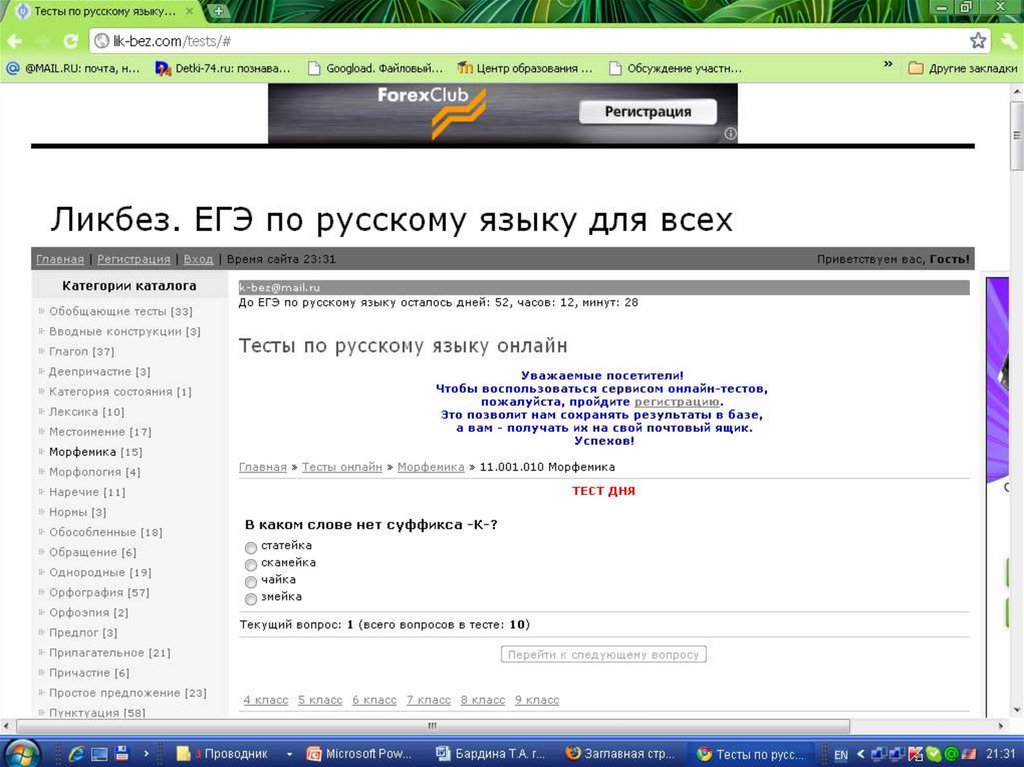Viewport: 1024px width, 767px height.
Task: Open Лексика category
Action: [73, 412]
